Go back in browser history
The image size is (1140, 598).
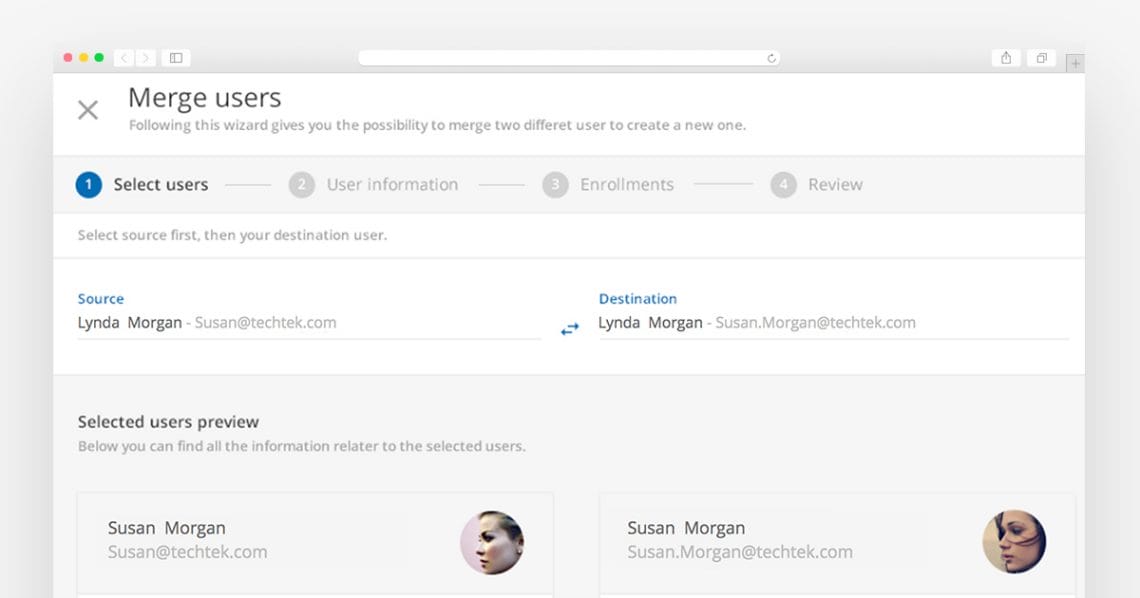pos(125,58)
